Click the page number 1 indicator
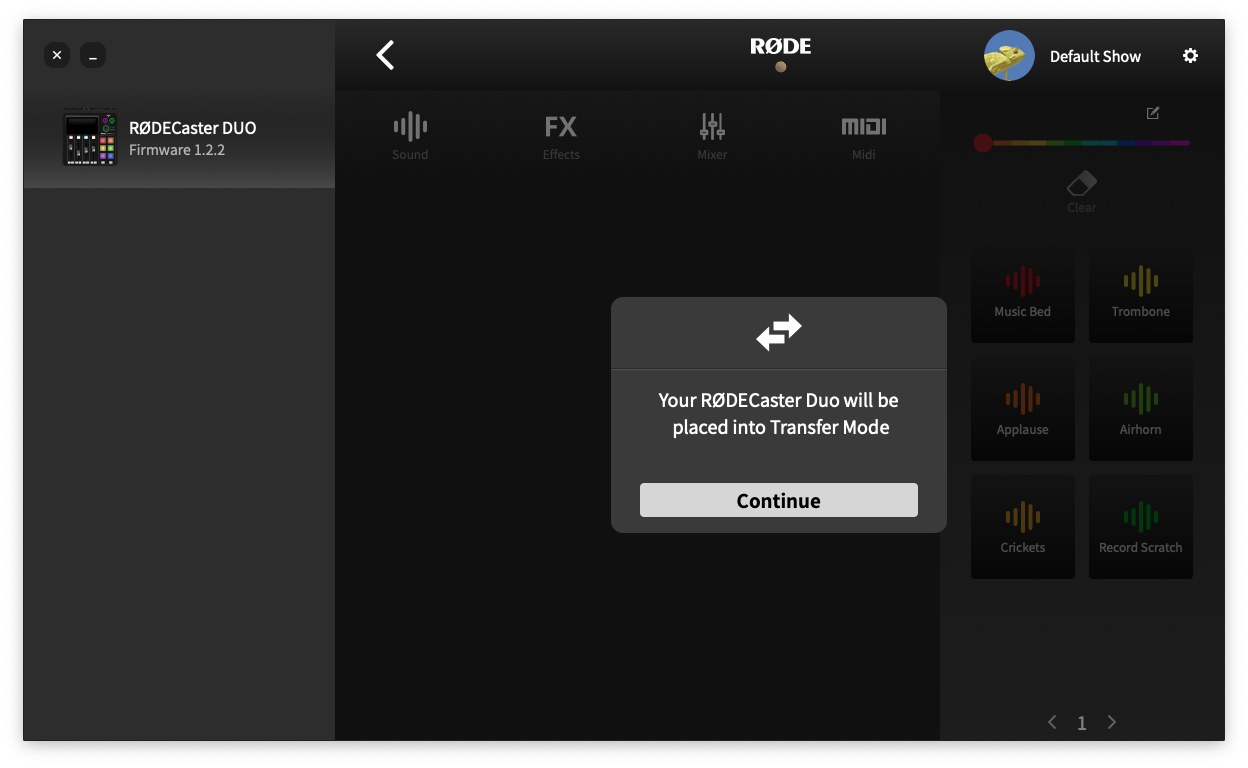The width and height of the screenshot is (1248, 768). (1082, 723)
